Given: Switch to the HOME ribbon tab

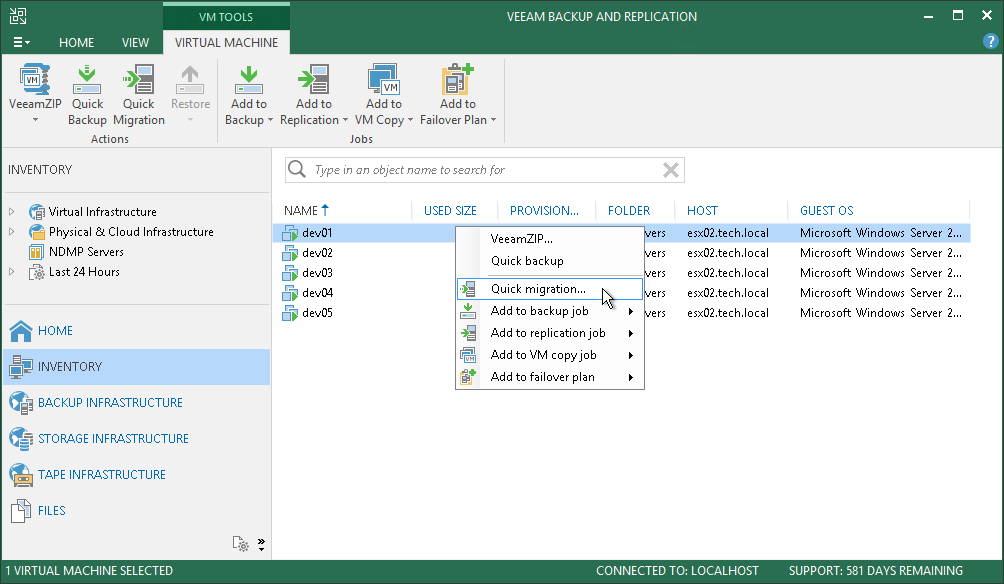Looking at the screenshot, I should pyautogui.click(x=76, y=42).
